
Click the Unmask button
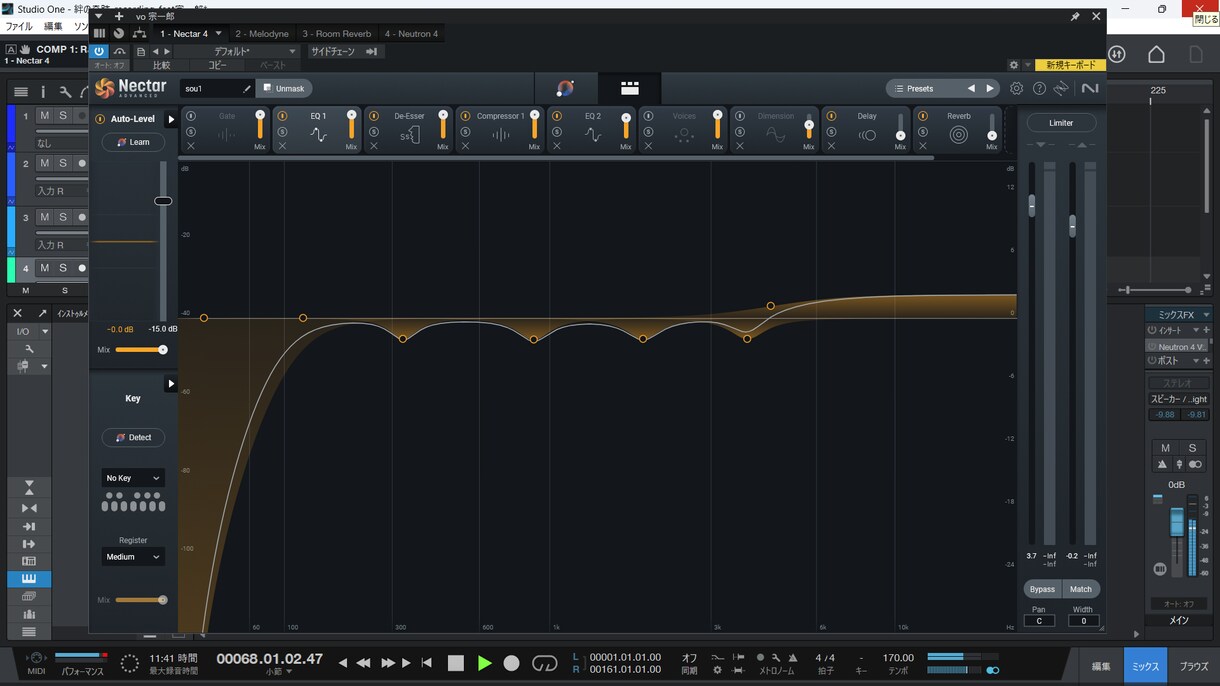pyautogui.click(x=284, y=89)
